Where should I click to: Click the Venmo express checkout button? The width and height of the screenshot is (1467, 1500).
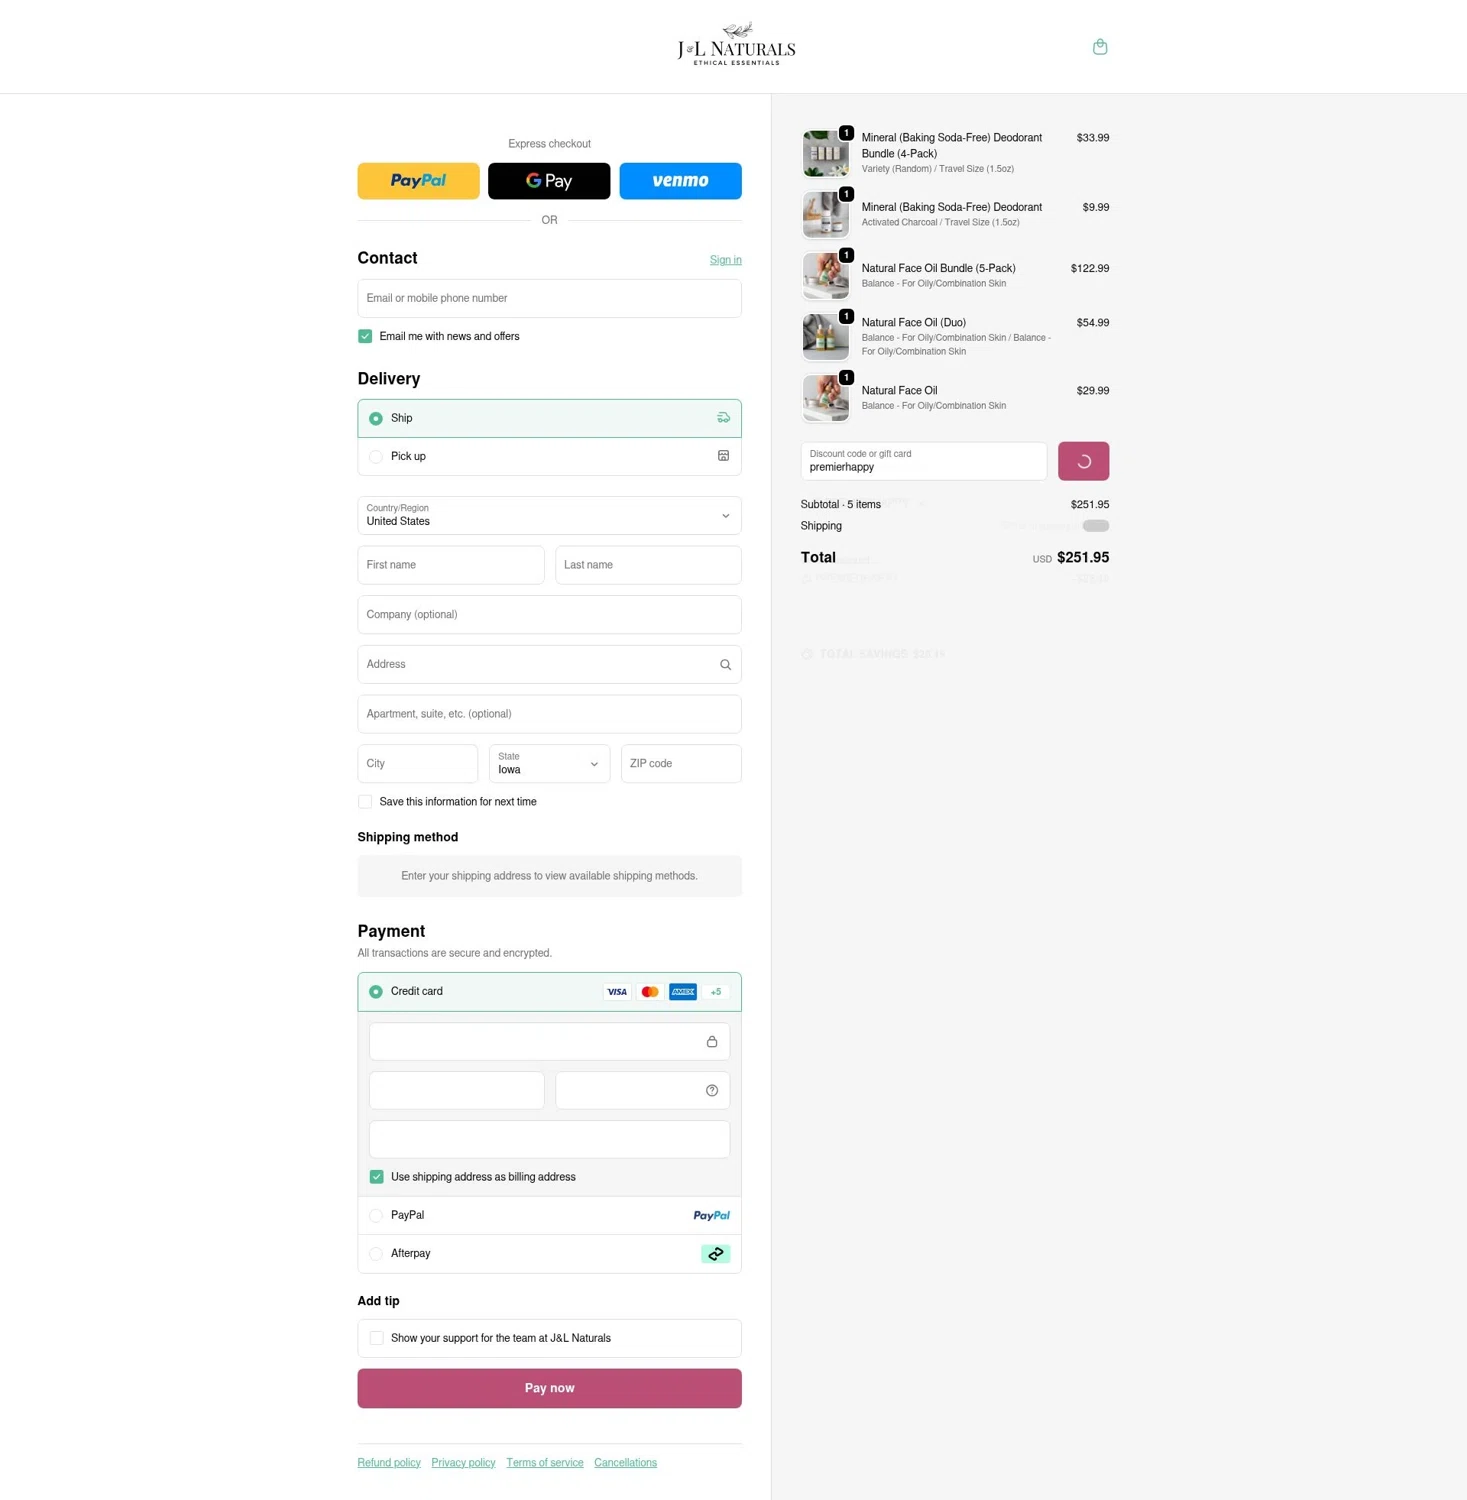680,181
